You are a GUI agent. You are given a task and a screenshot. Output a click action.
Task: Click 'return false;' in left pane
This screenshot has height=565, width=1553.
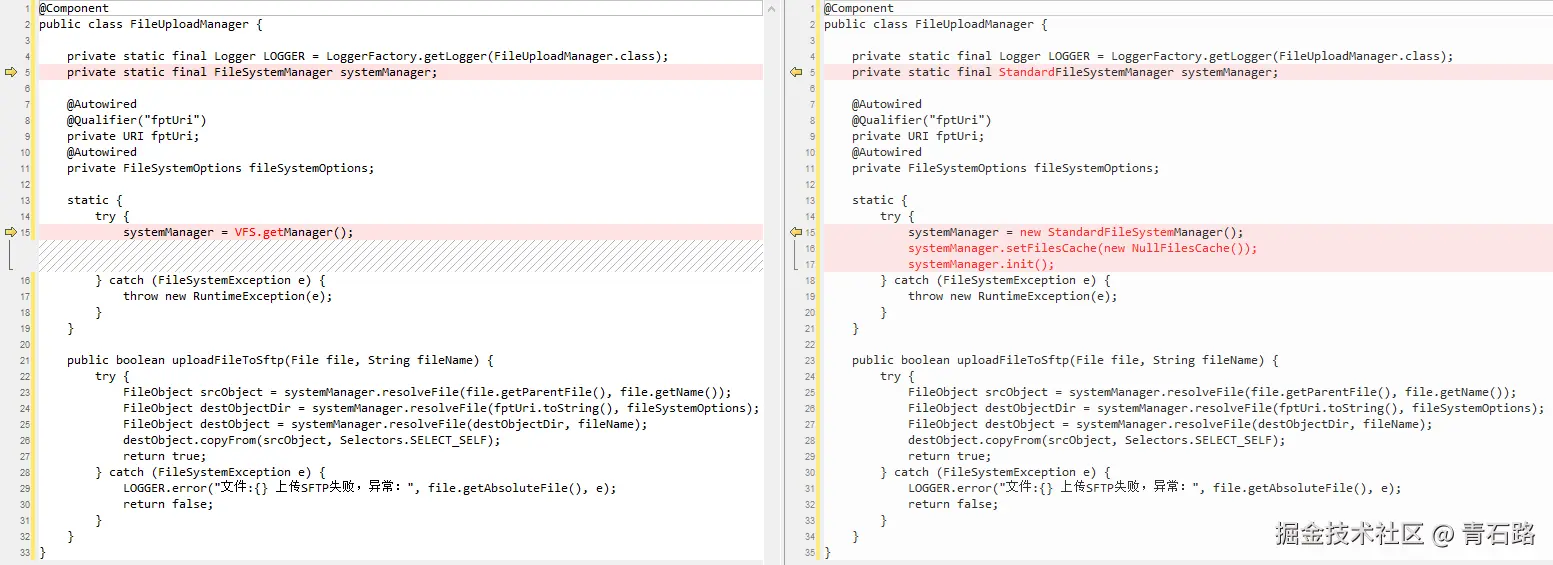point(168,504)
